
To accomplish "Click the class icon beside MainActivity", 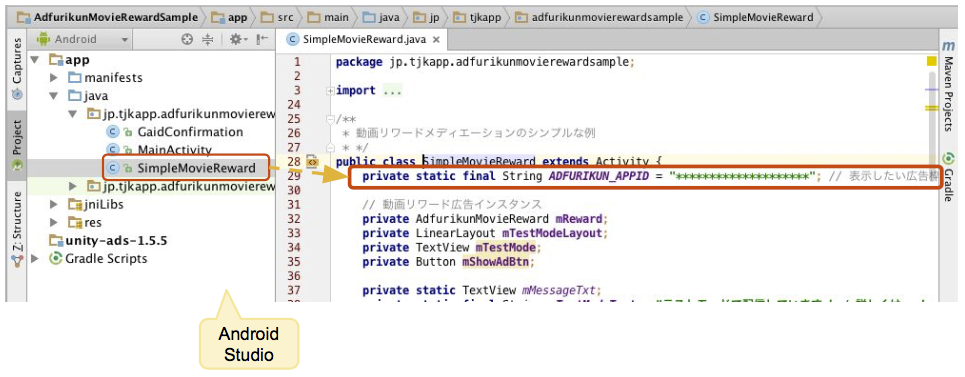I will (x=112, y=149).
